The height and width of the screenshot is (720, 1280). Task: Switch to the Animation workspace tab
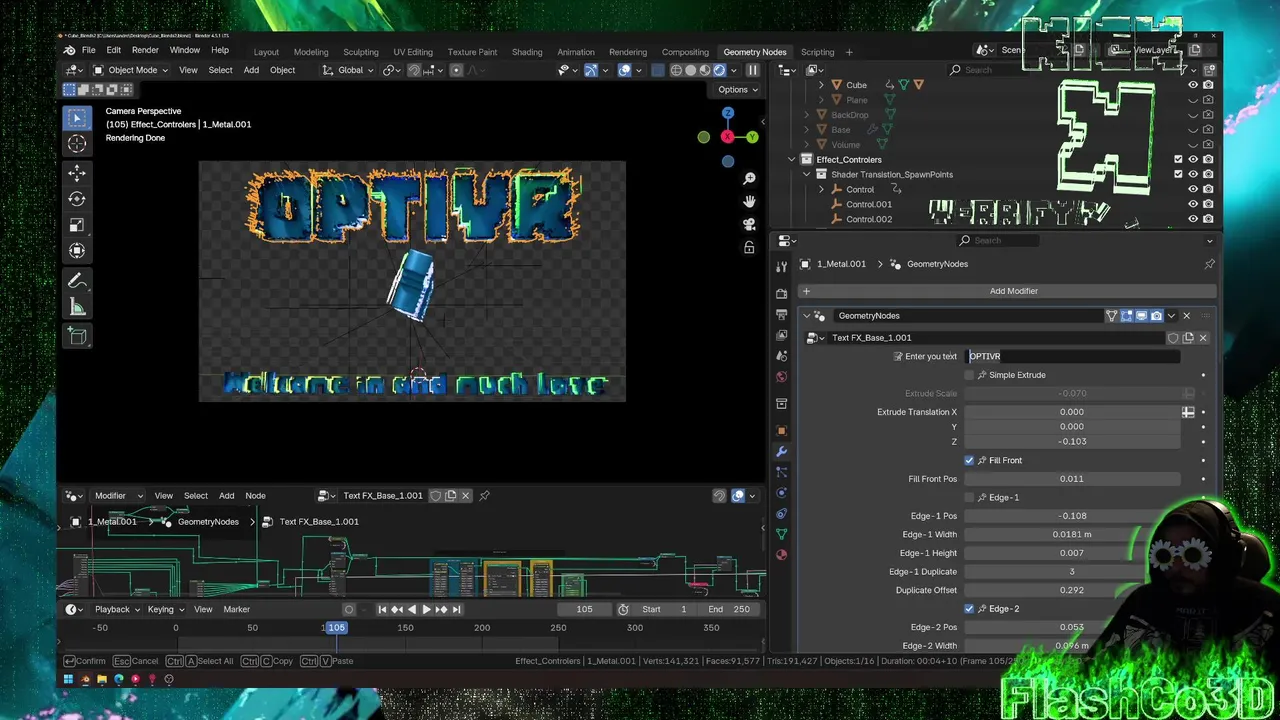pos(576,52)
